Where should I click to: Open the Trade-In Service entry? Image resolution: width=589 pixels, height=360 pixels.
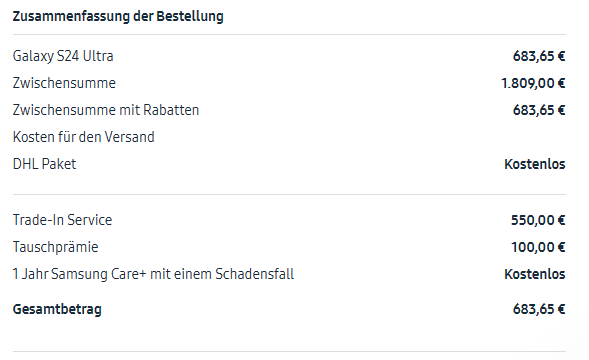[x=62, y=220]
